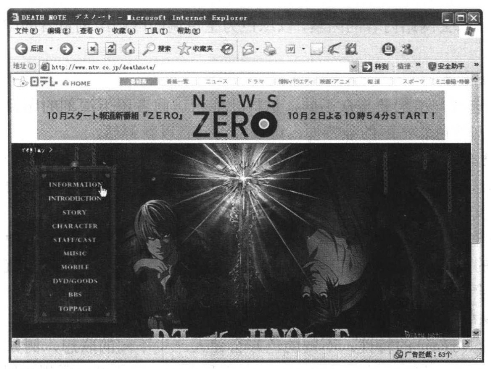
Task: Open the INFORMATION link in site menu
Action: [76, 185]
